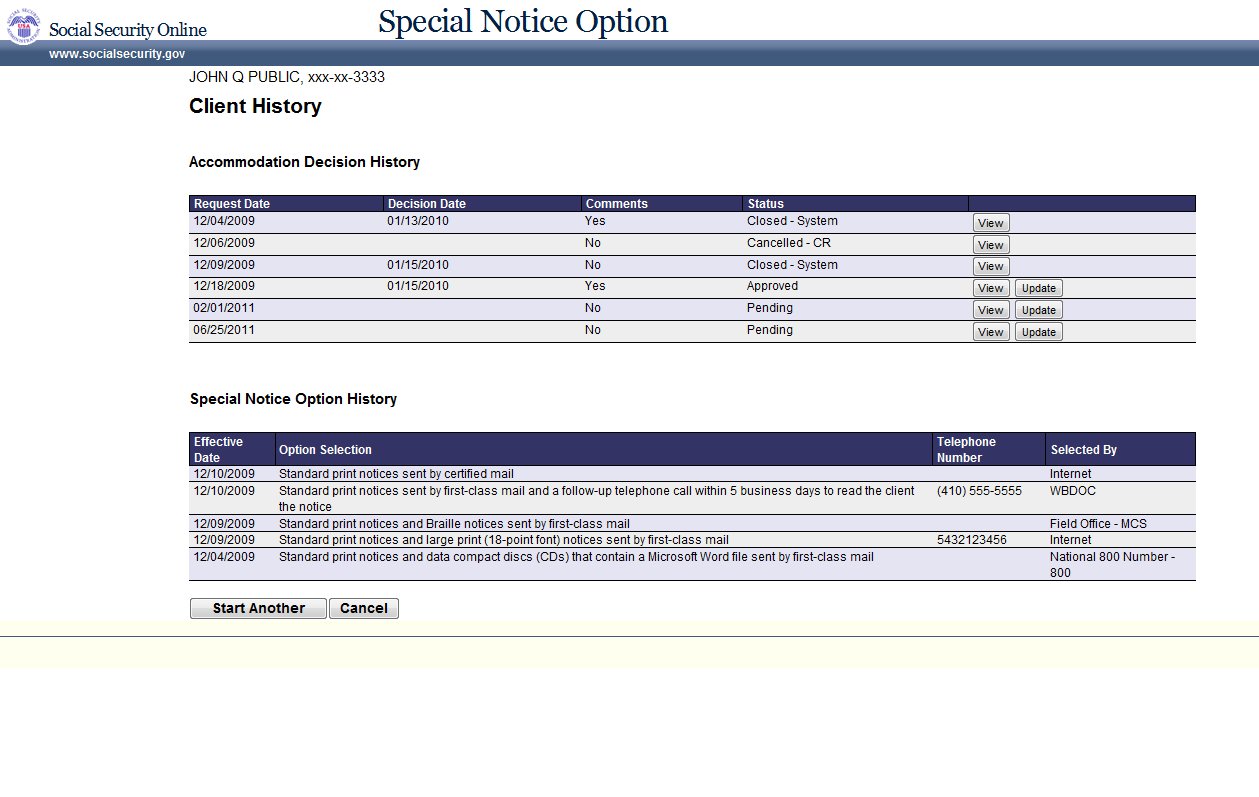Click the Client History heading

point(255,106)
